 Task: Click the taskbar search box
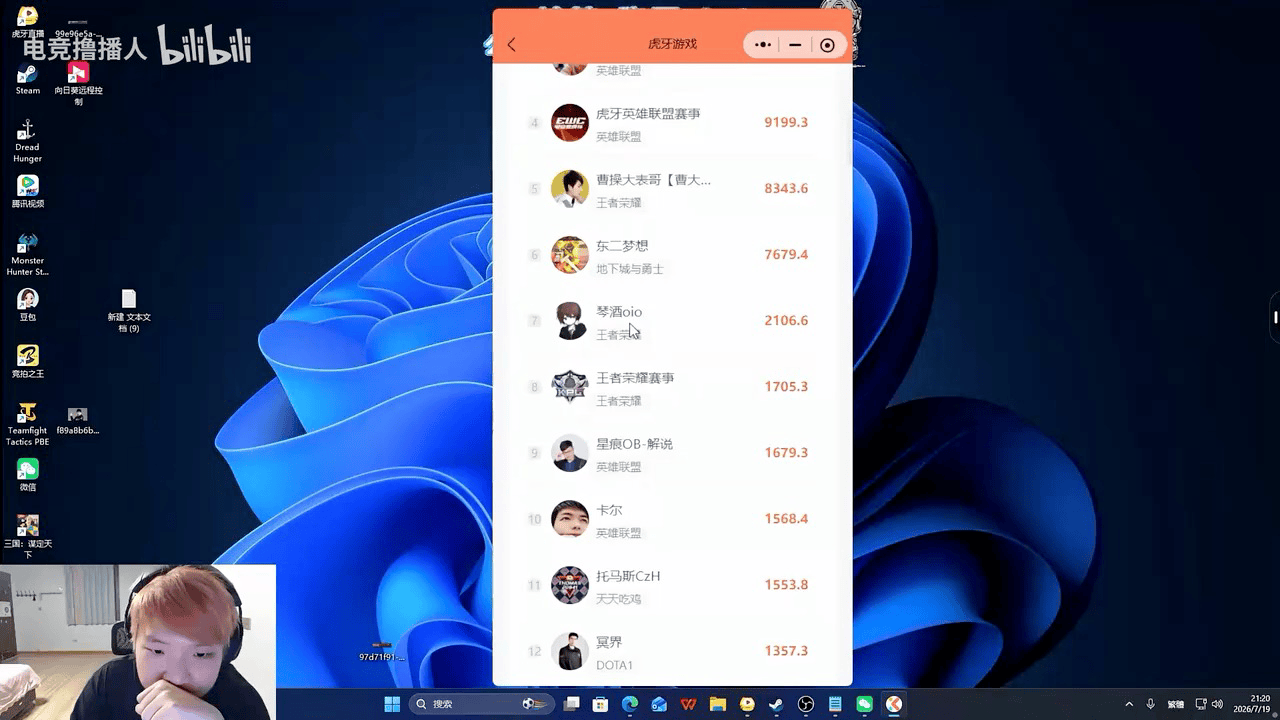click(481, 704)
